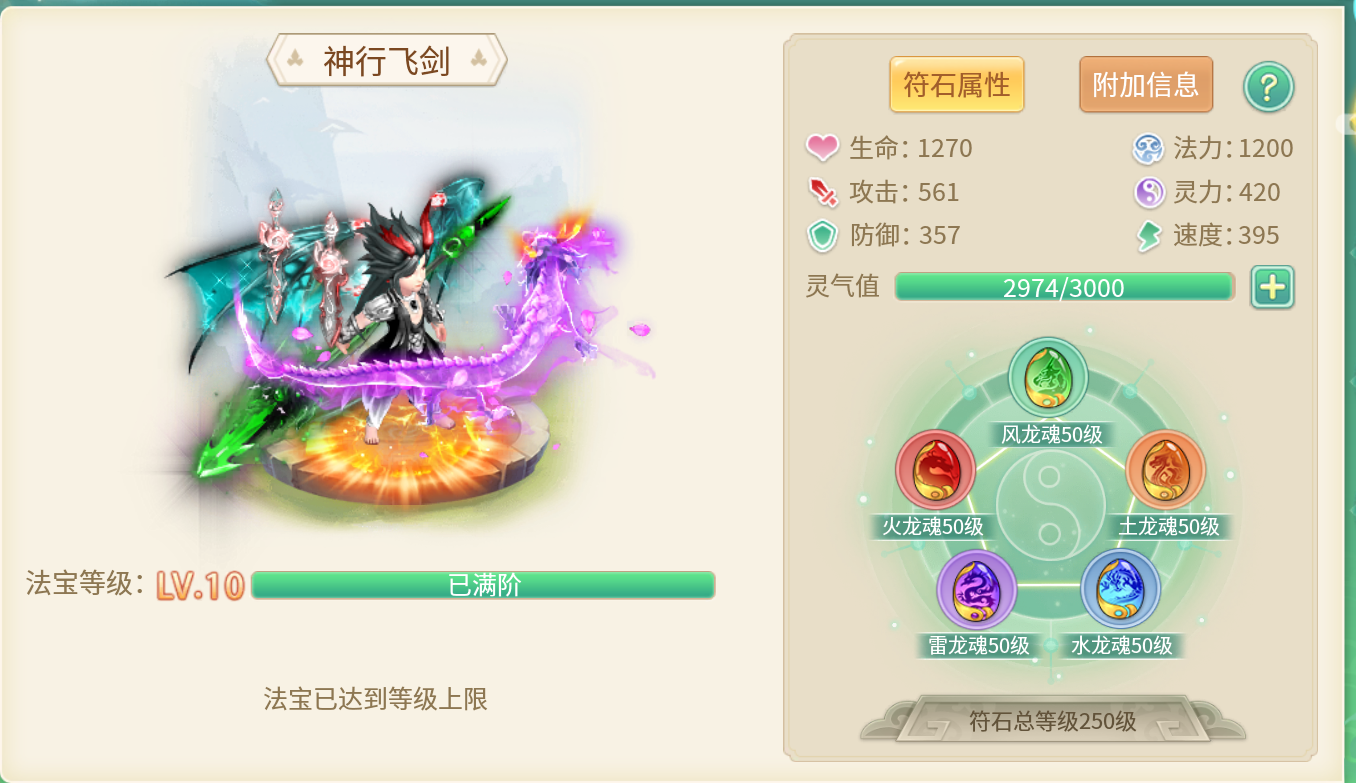Click the 符石总等级250级 banner

point(1053,720)
